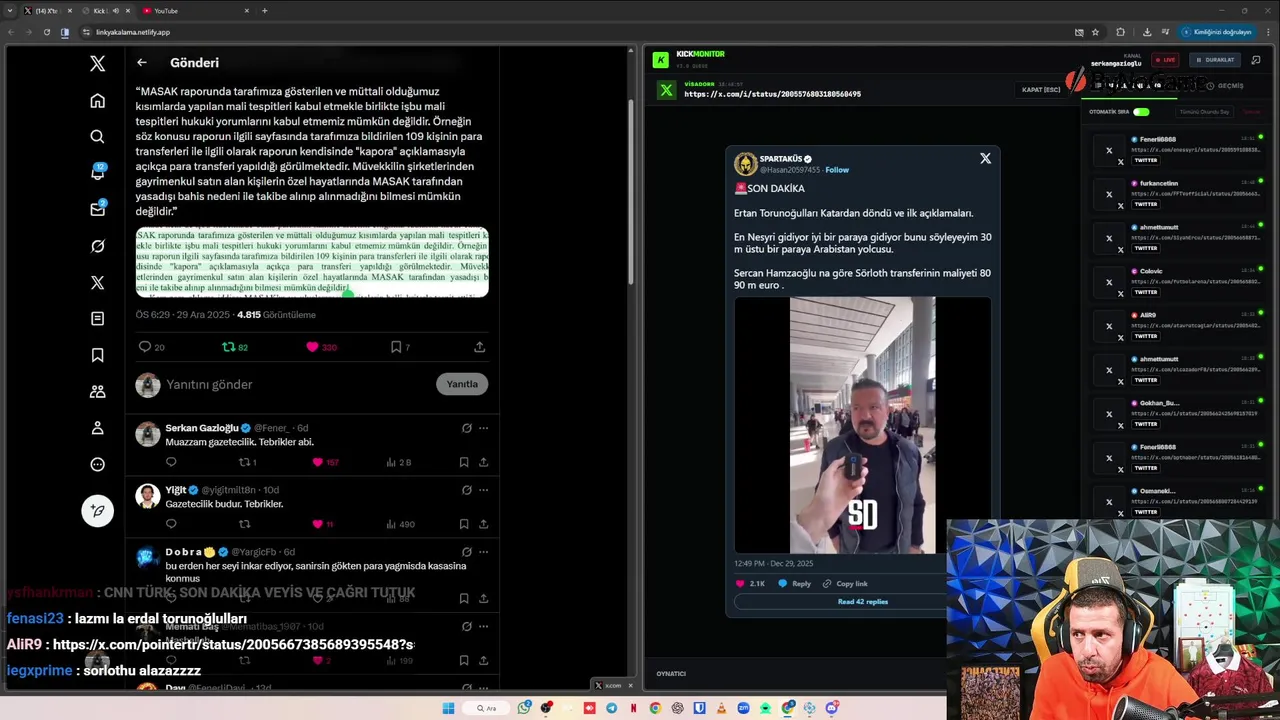Viewport: 1280px width, 720px height.
Task: Click Reply on the embedded tweet
Action: [795, 584]
